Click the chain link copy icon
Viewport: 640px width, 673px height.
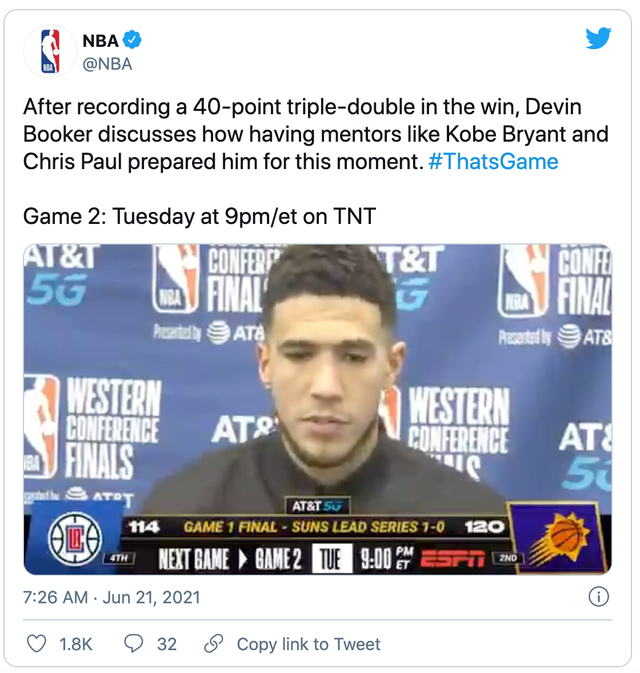tap(213, 644)
